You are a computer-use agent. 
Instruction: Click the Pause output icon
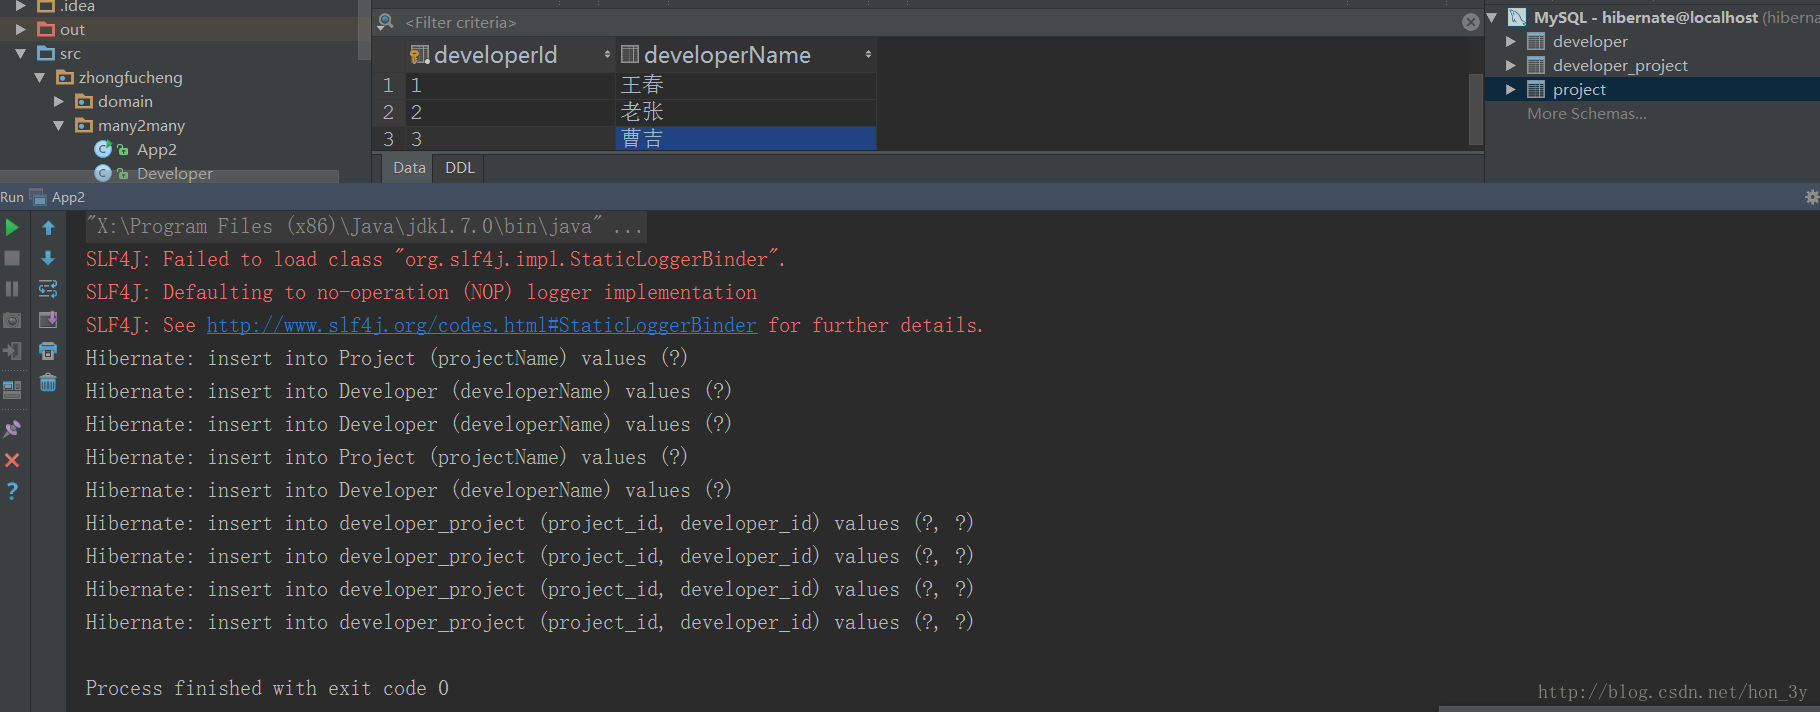tap(12, 289)
